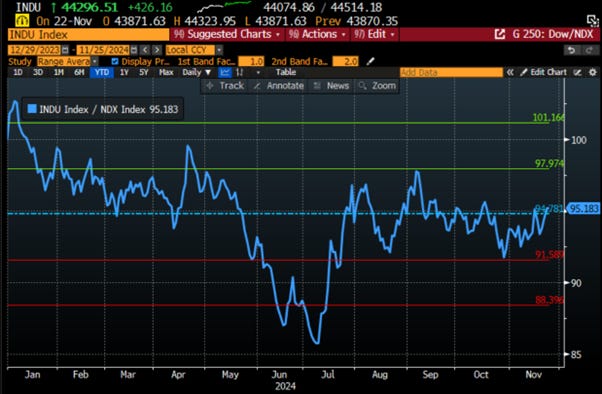The width and height of the screenshot is (602, 394).
Task: Click the undo arrow button
Action: pos(571,50)
